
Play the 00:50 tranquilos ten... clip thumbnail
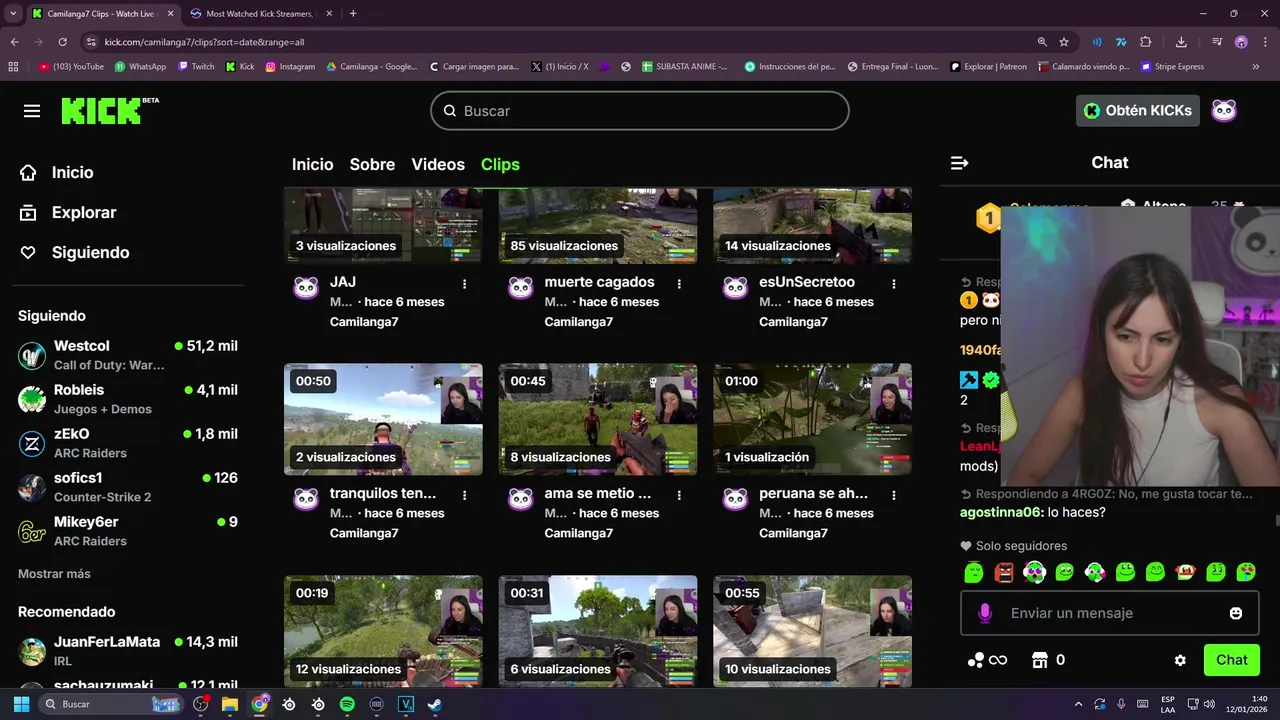(383, 419)
